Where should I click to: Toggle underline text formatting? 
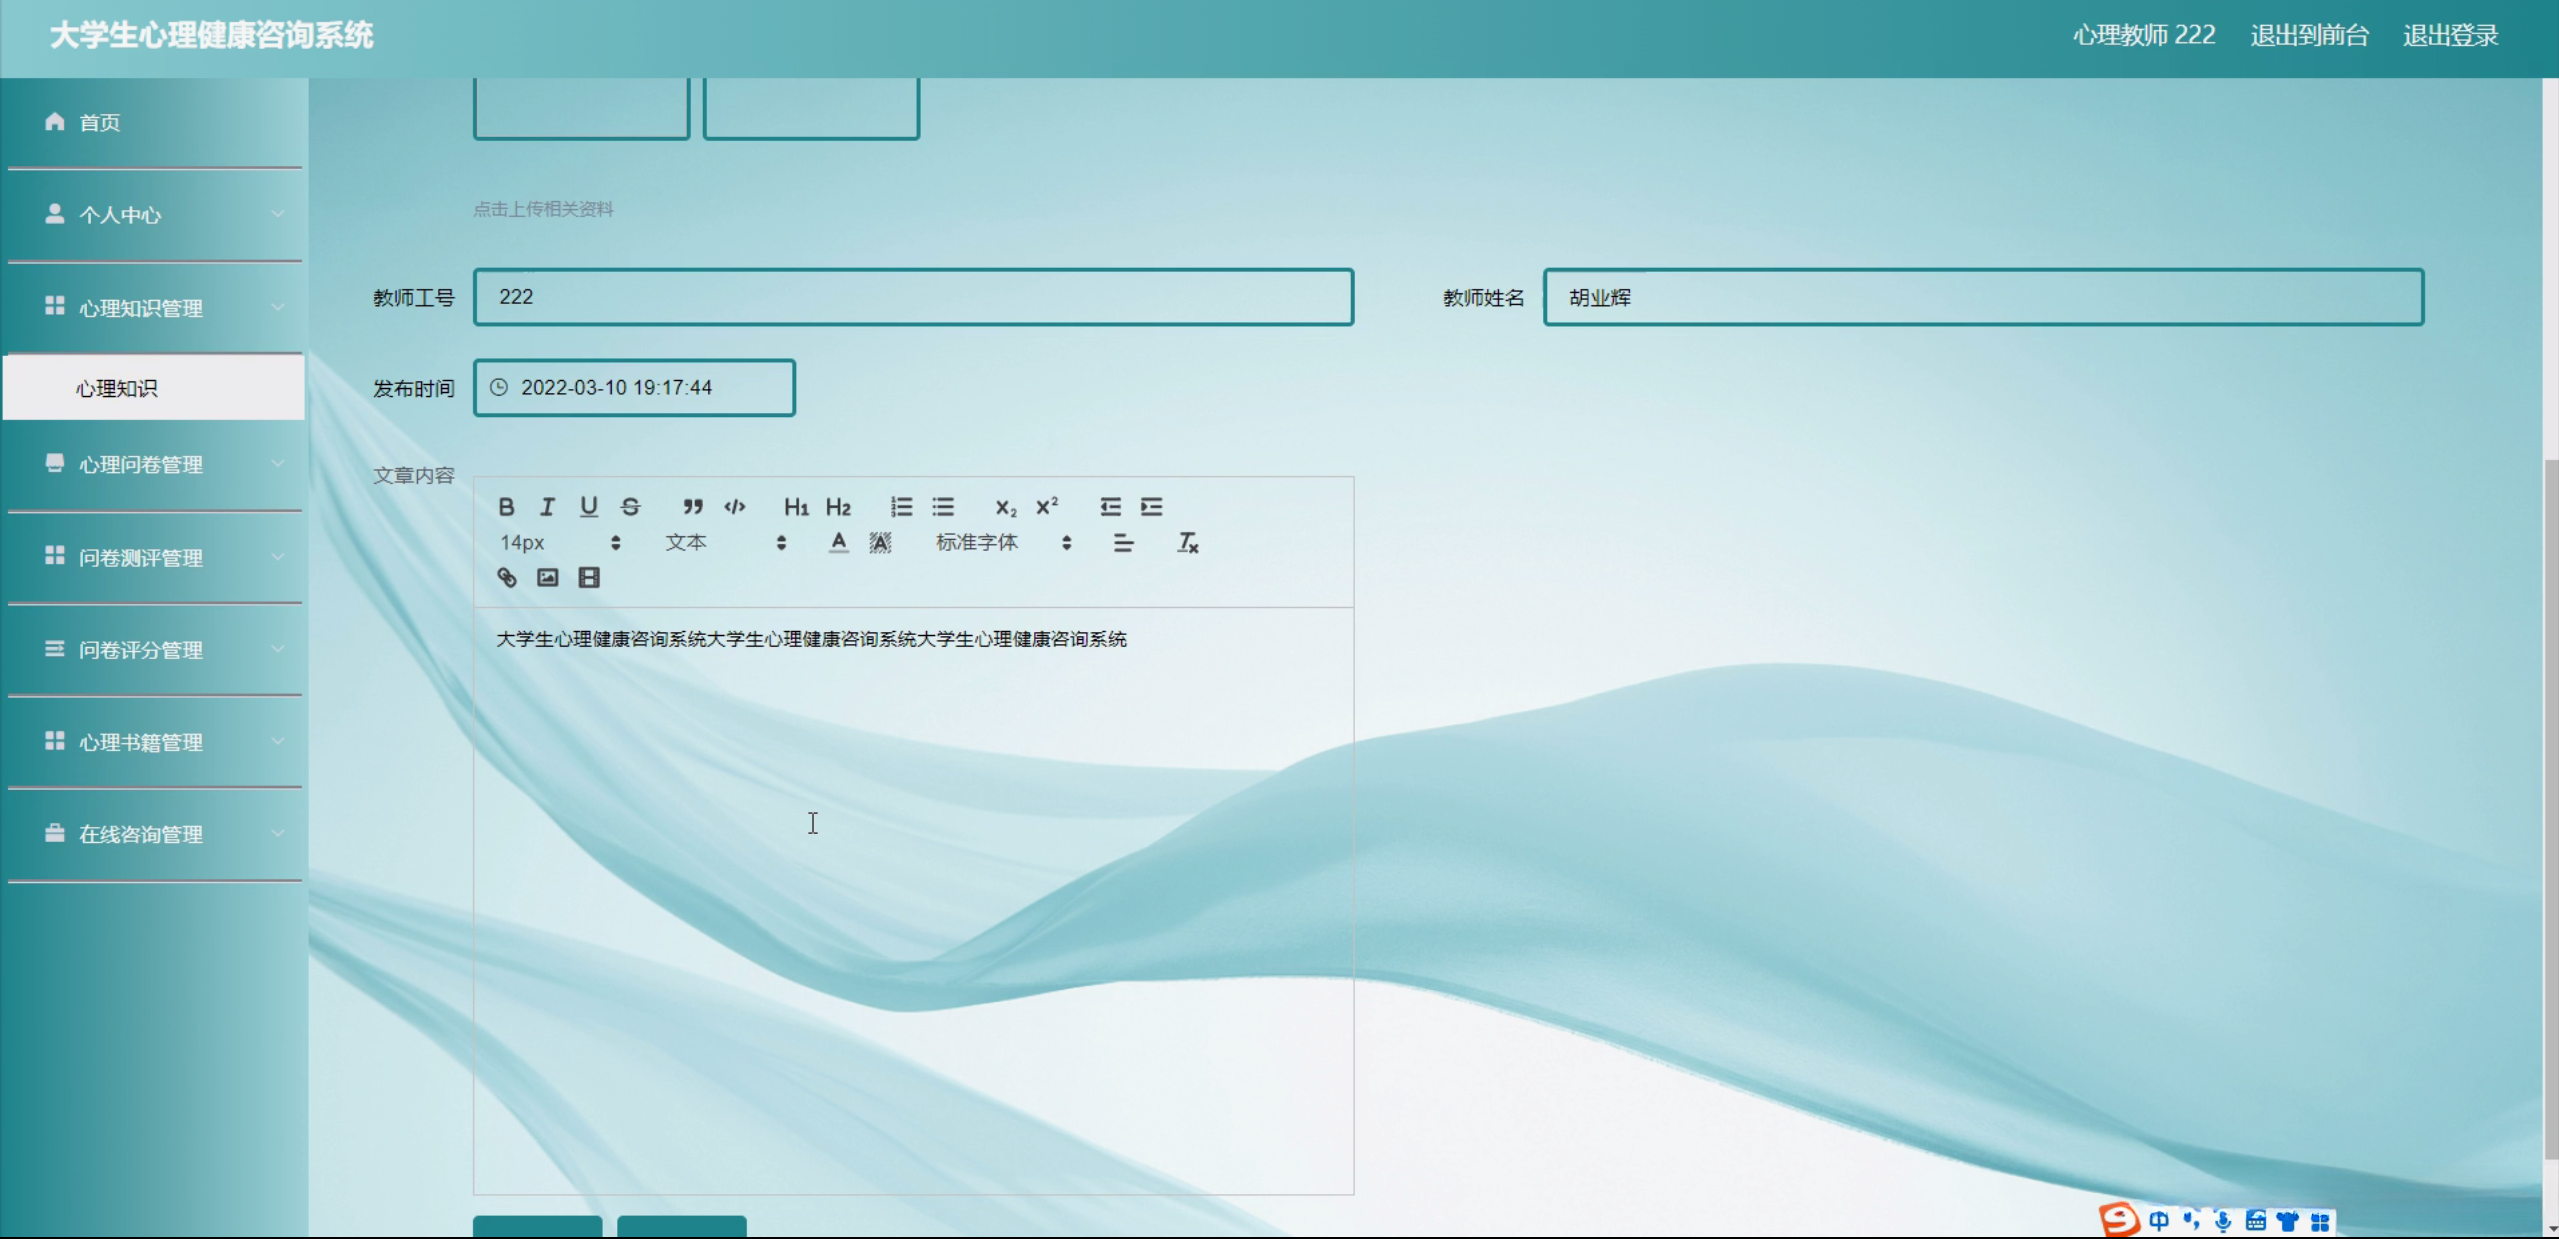(x=589, y=507)
